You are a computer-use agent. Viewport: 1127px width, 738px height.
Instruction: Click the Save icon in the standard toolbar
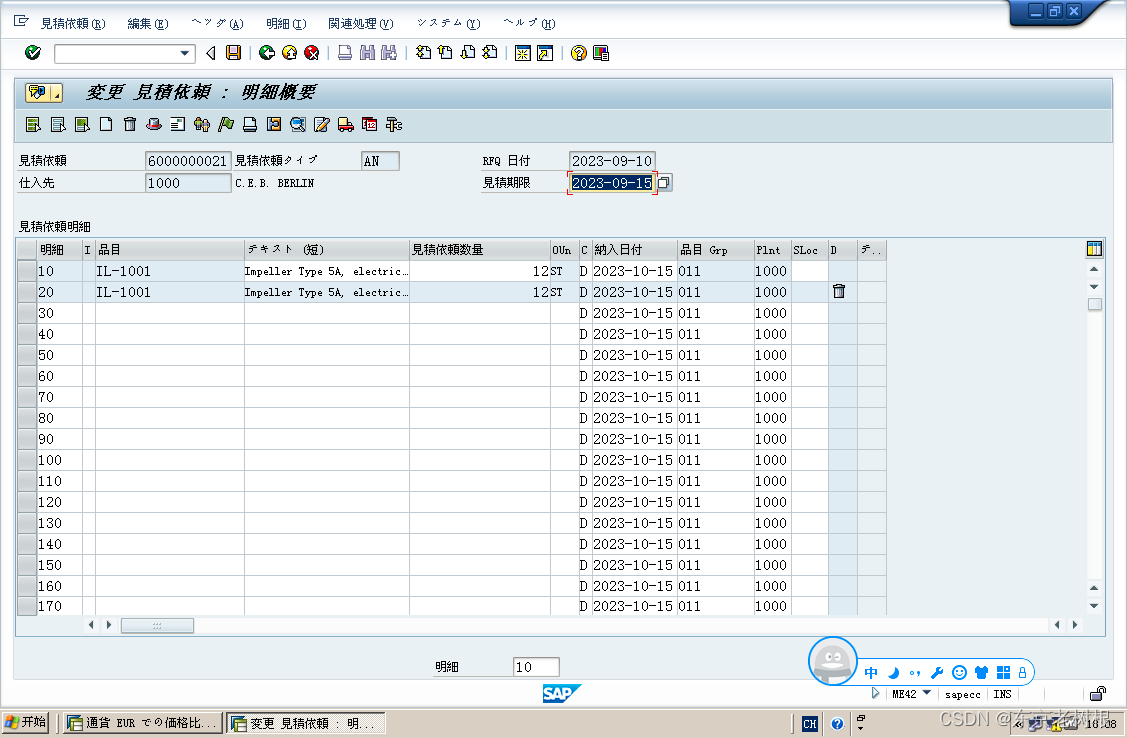point(233,53)
